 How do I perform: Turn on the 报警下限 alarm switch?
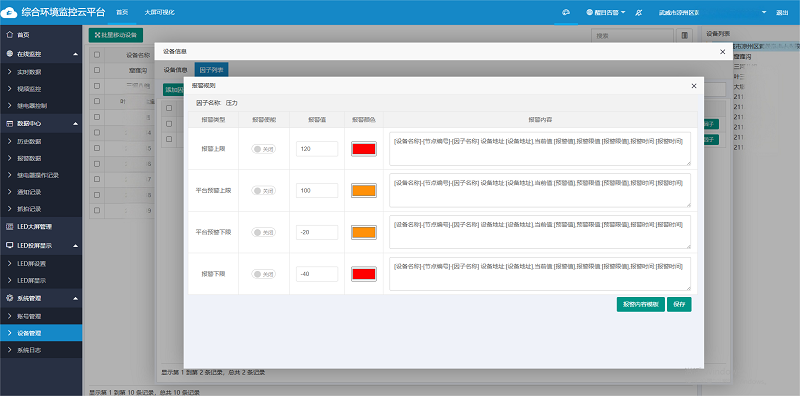pyautogui.click(x=263, y=274)
